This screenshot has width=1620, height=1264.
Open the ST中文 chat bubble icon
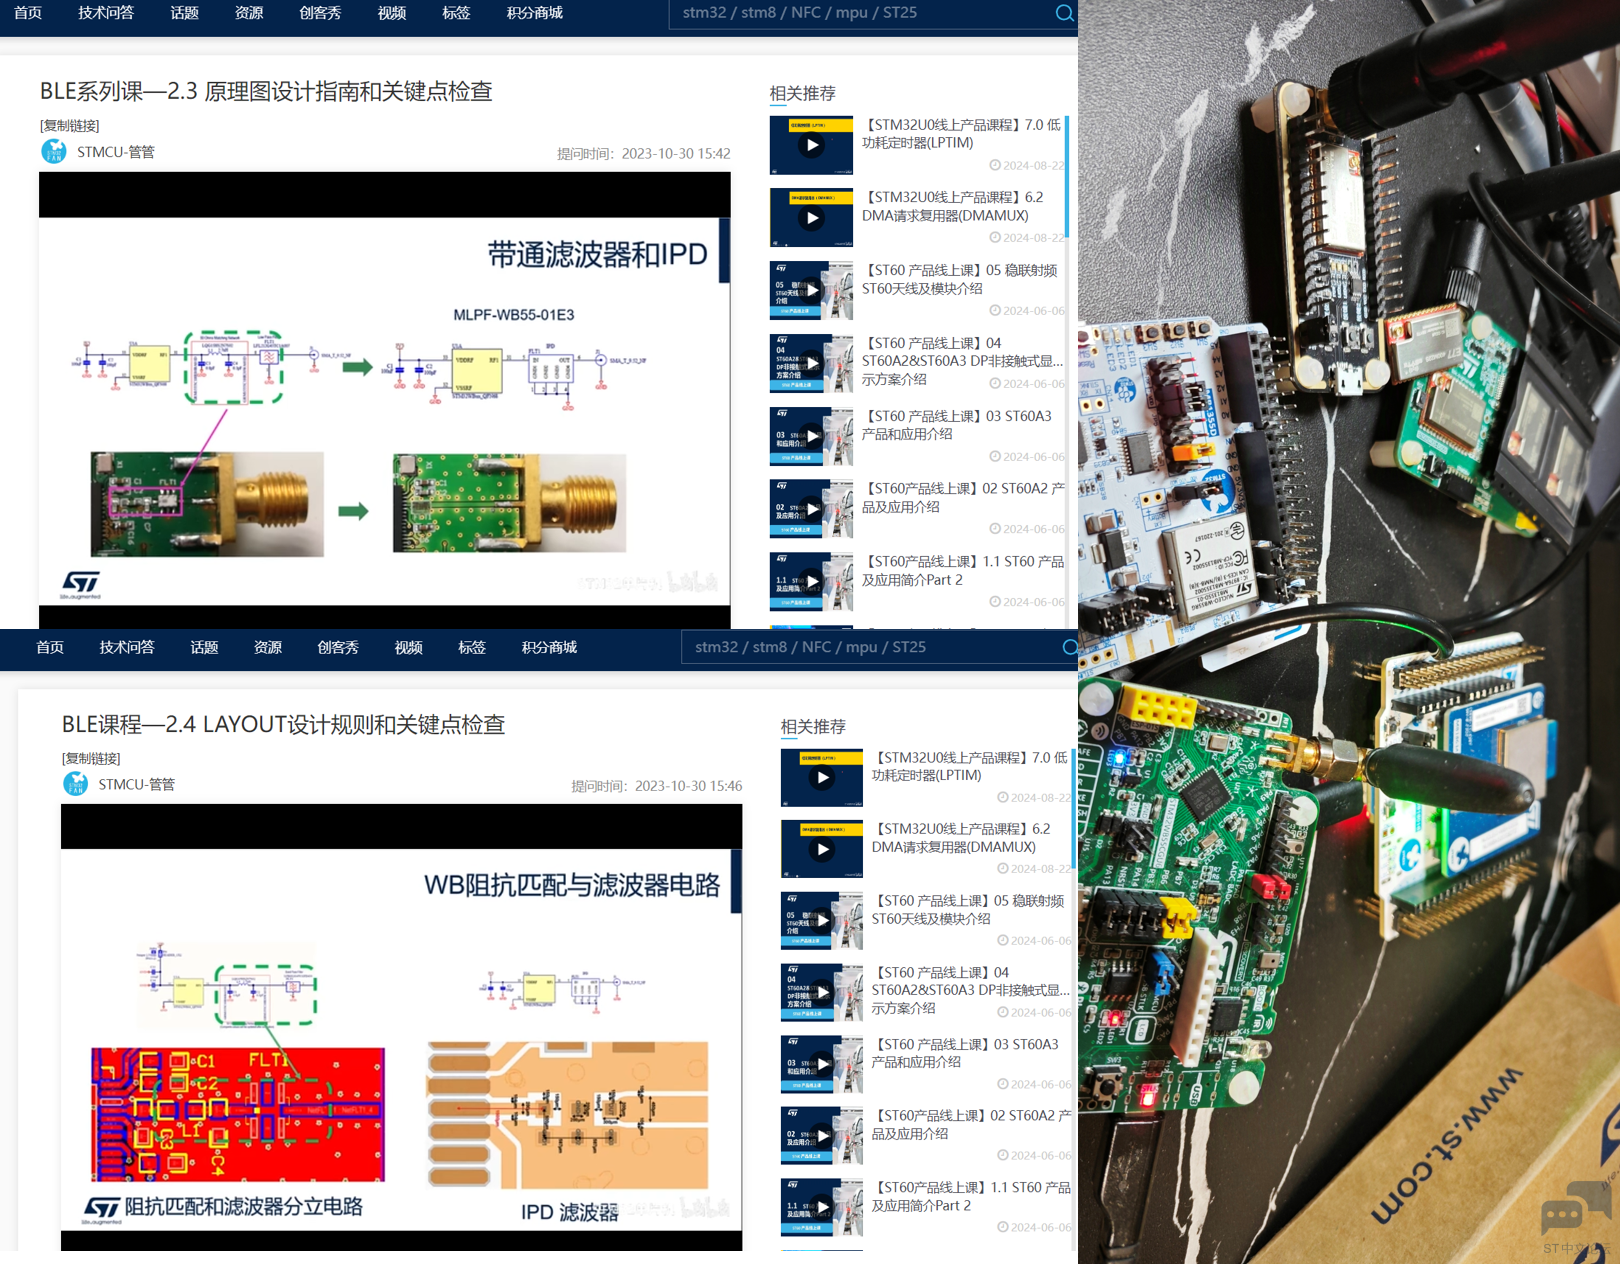coord(1574,1208)
